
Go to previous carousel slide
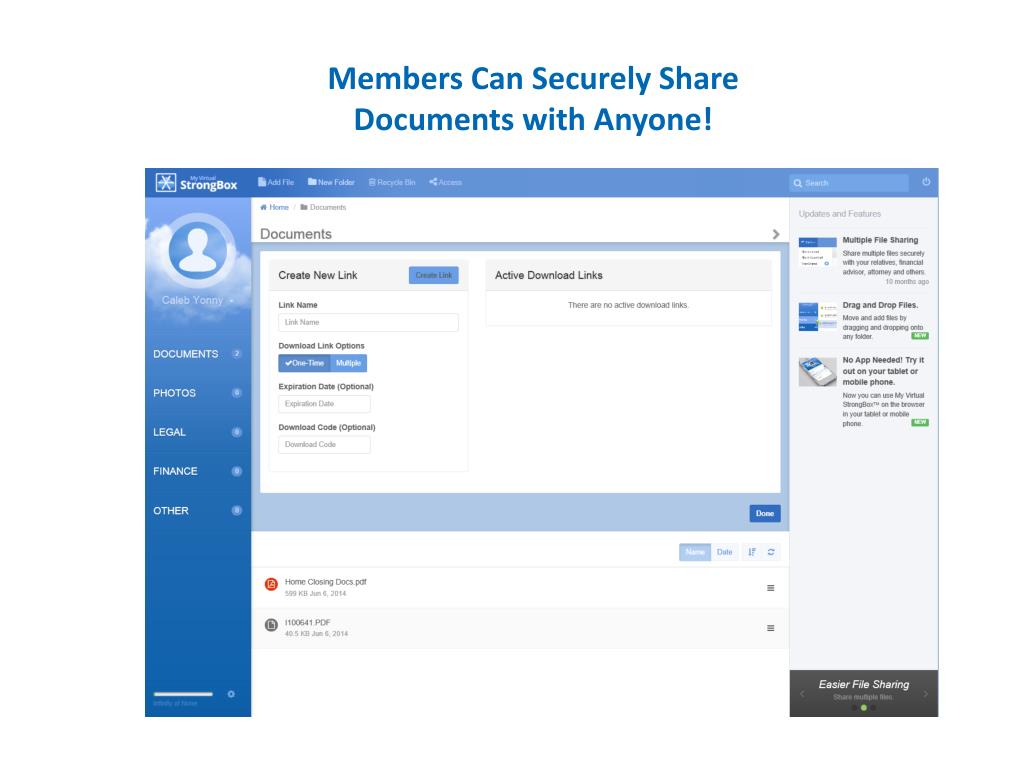(x=802, y=694)
